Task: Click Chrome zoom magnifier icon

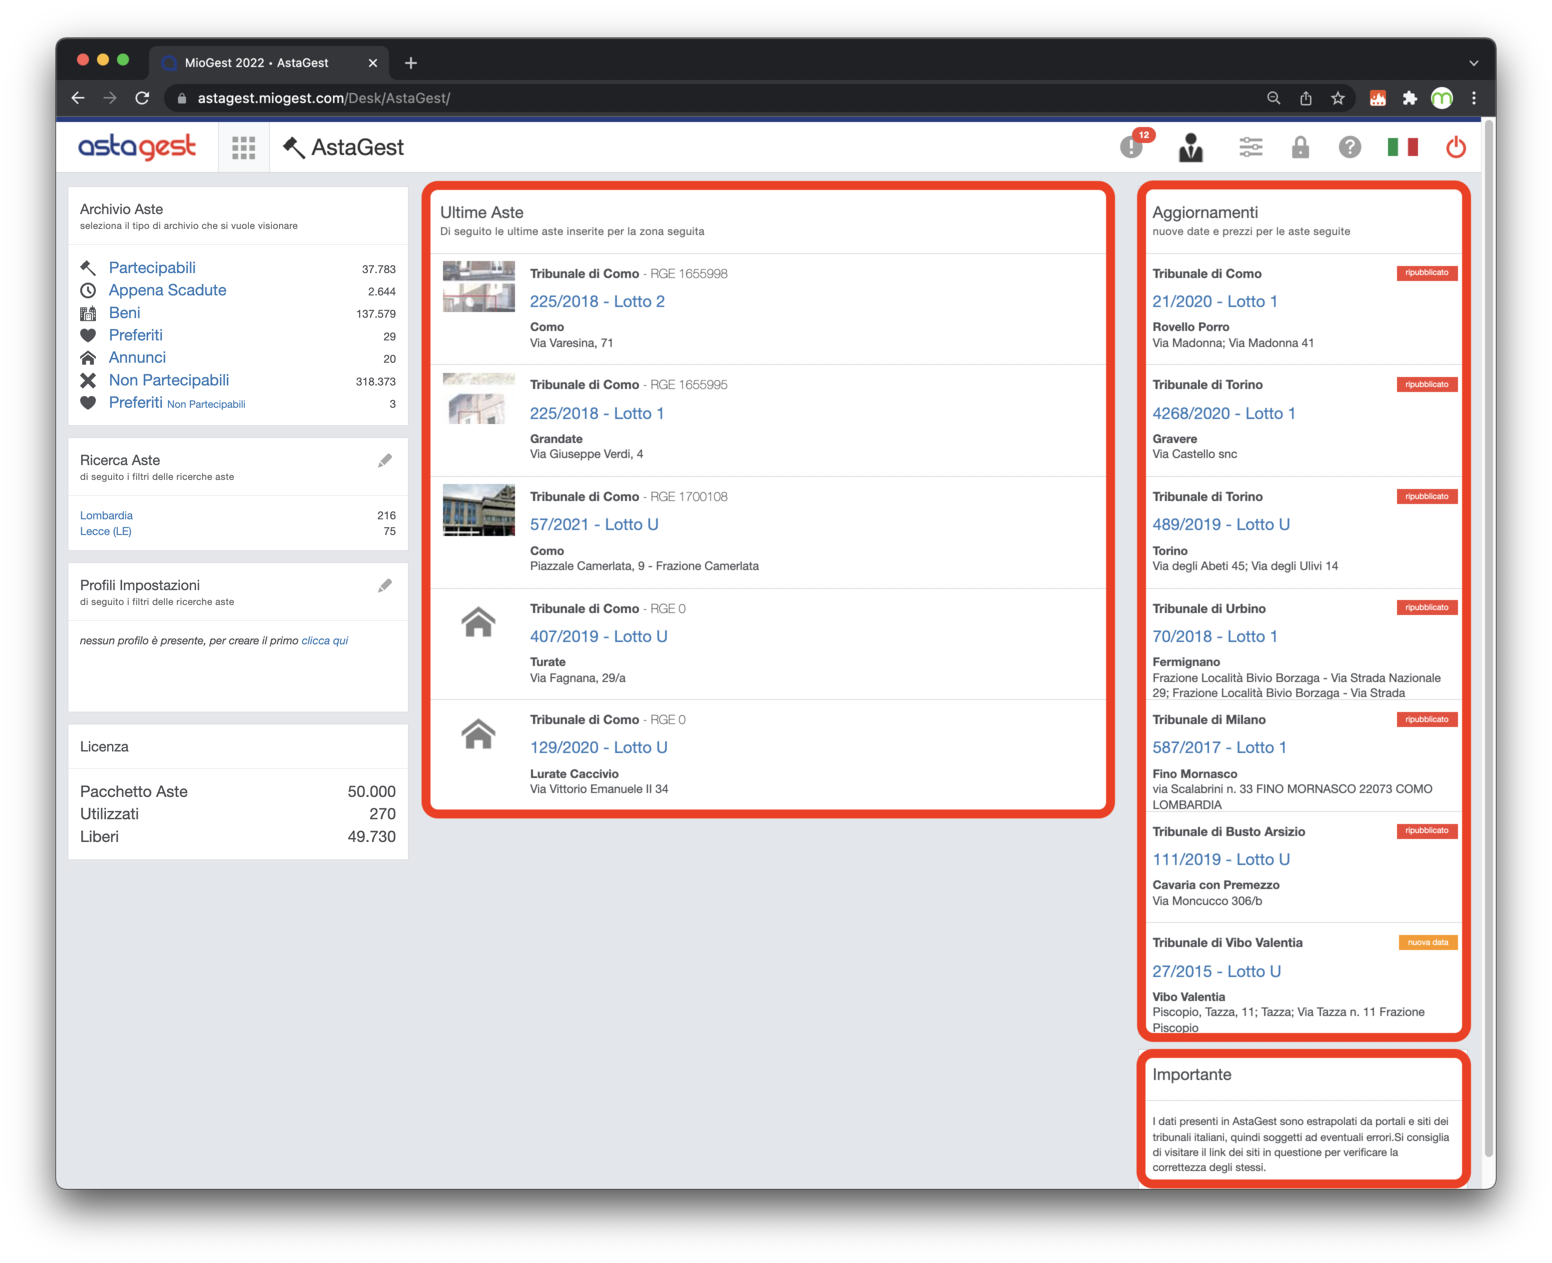Action: coord(1274,98)
